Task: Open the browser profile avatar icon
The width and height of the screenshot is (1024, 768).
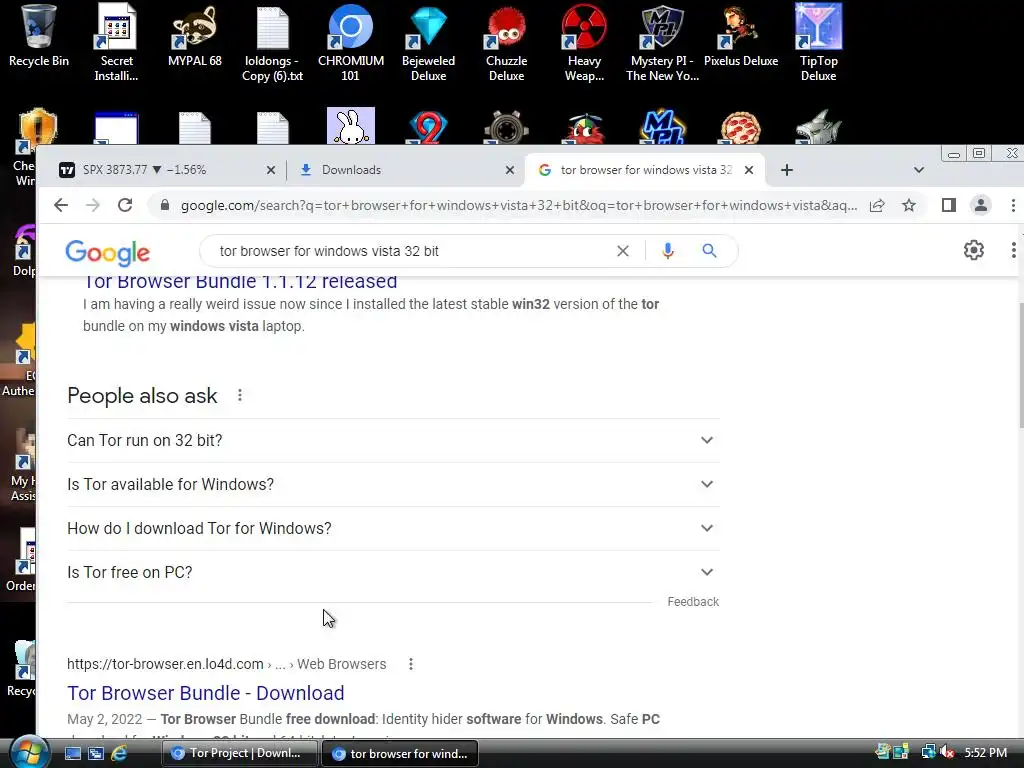Action: coord(980,206)
